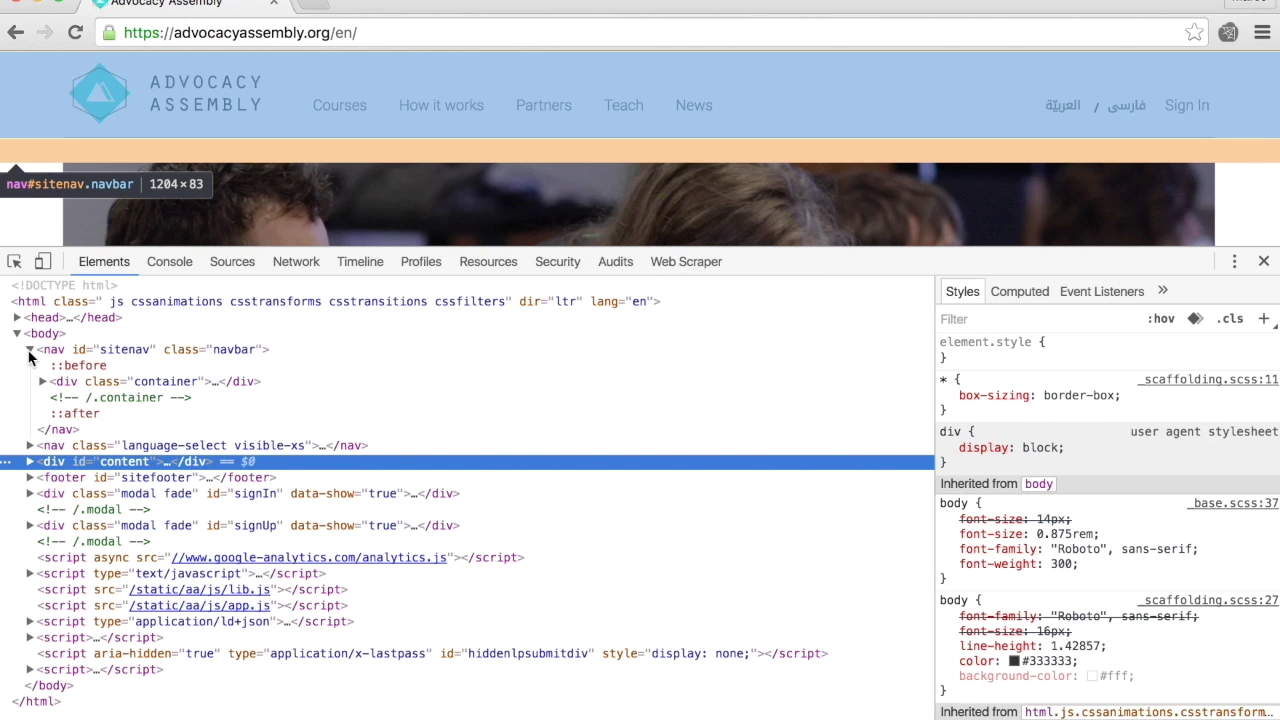
Task: Toggle the .cls element classes button
Action: point(1230,319)
